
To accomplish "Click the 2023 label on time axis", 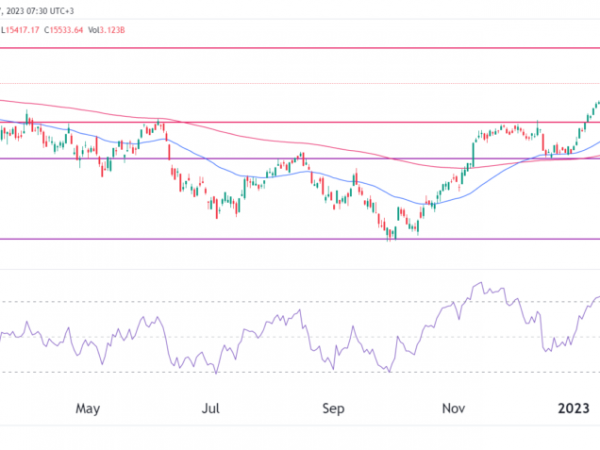I will (x=574, y=408).
